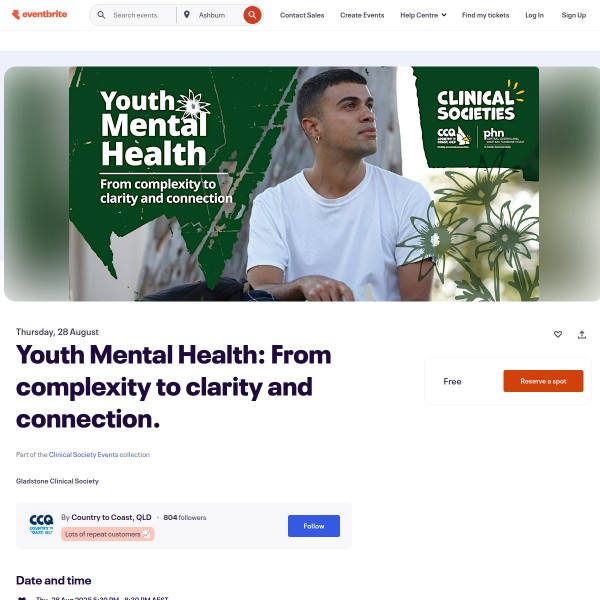Viewport: 600px width, 600px height.
Task: Click the magnifier icon in search box
Action: tap(101, 15)
